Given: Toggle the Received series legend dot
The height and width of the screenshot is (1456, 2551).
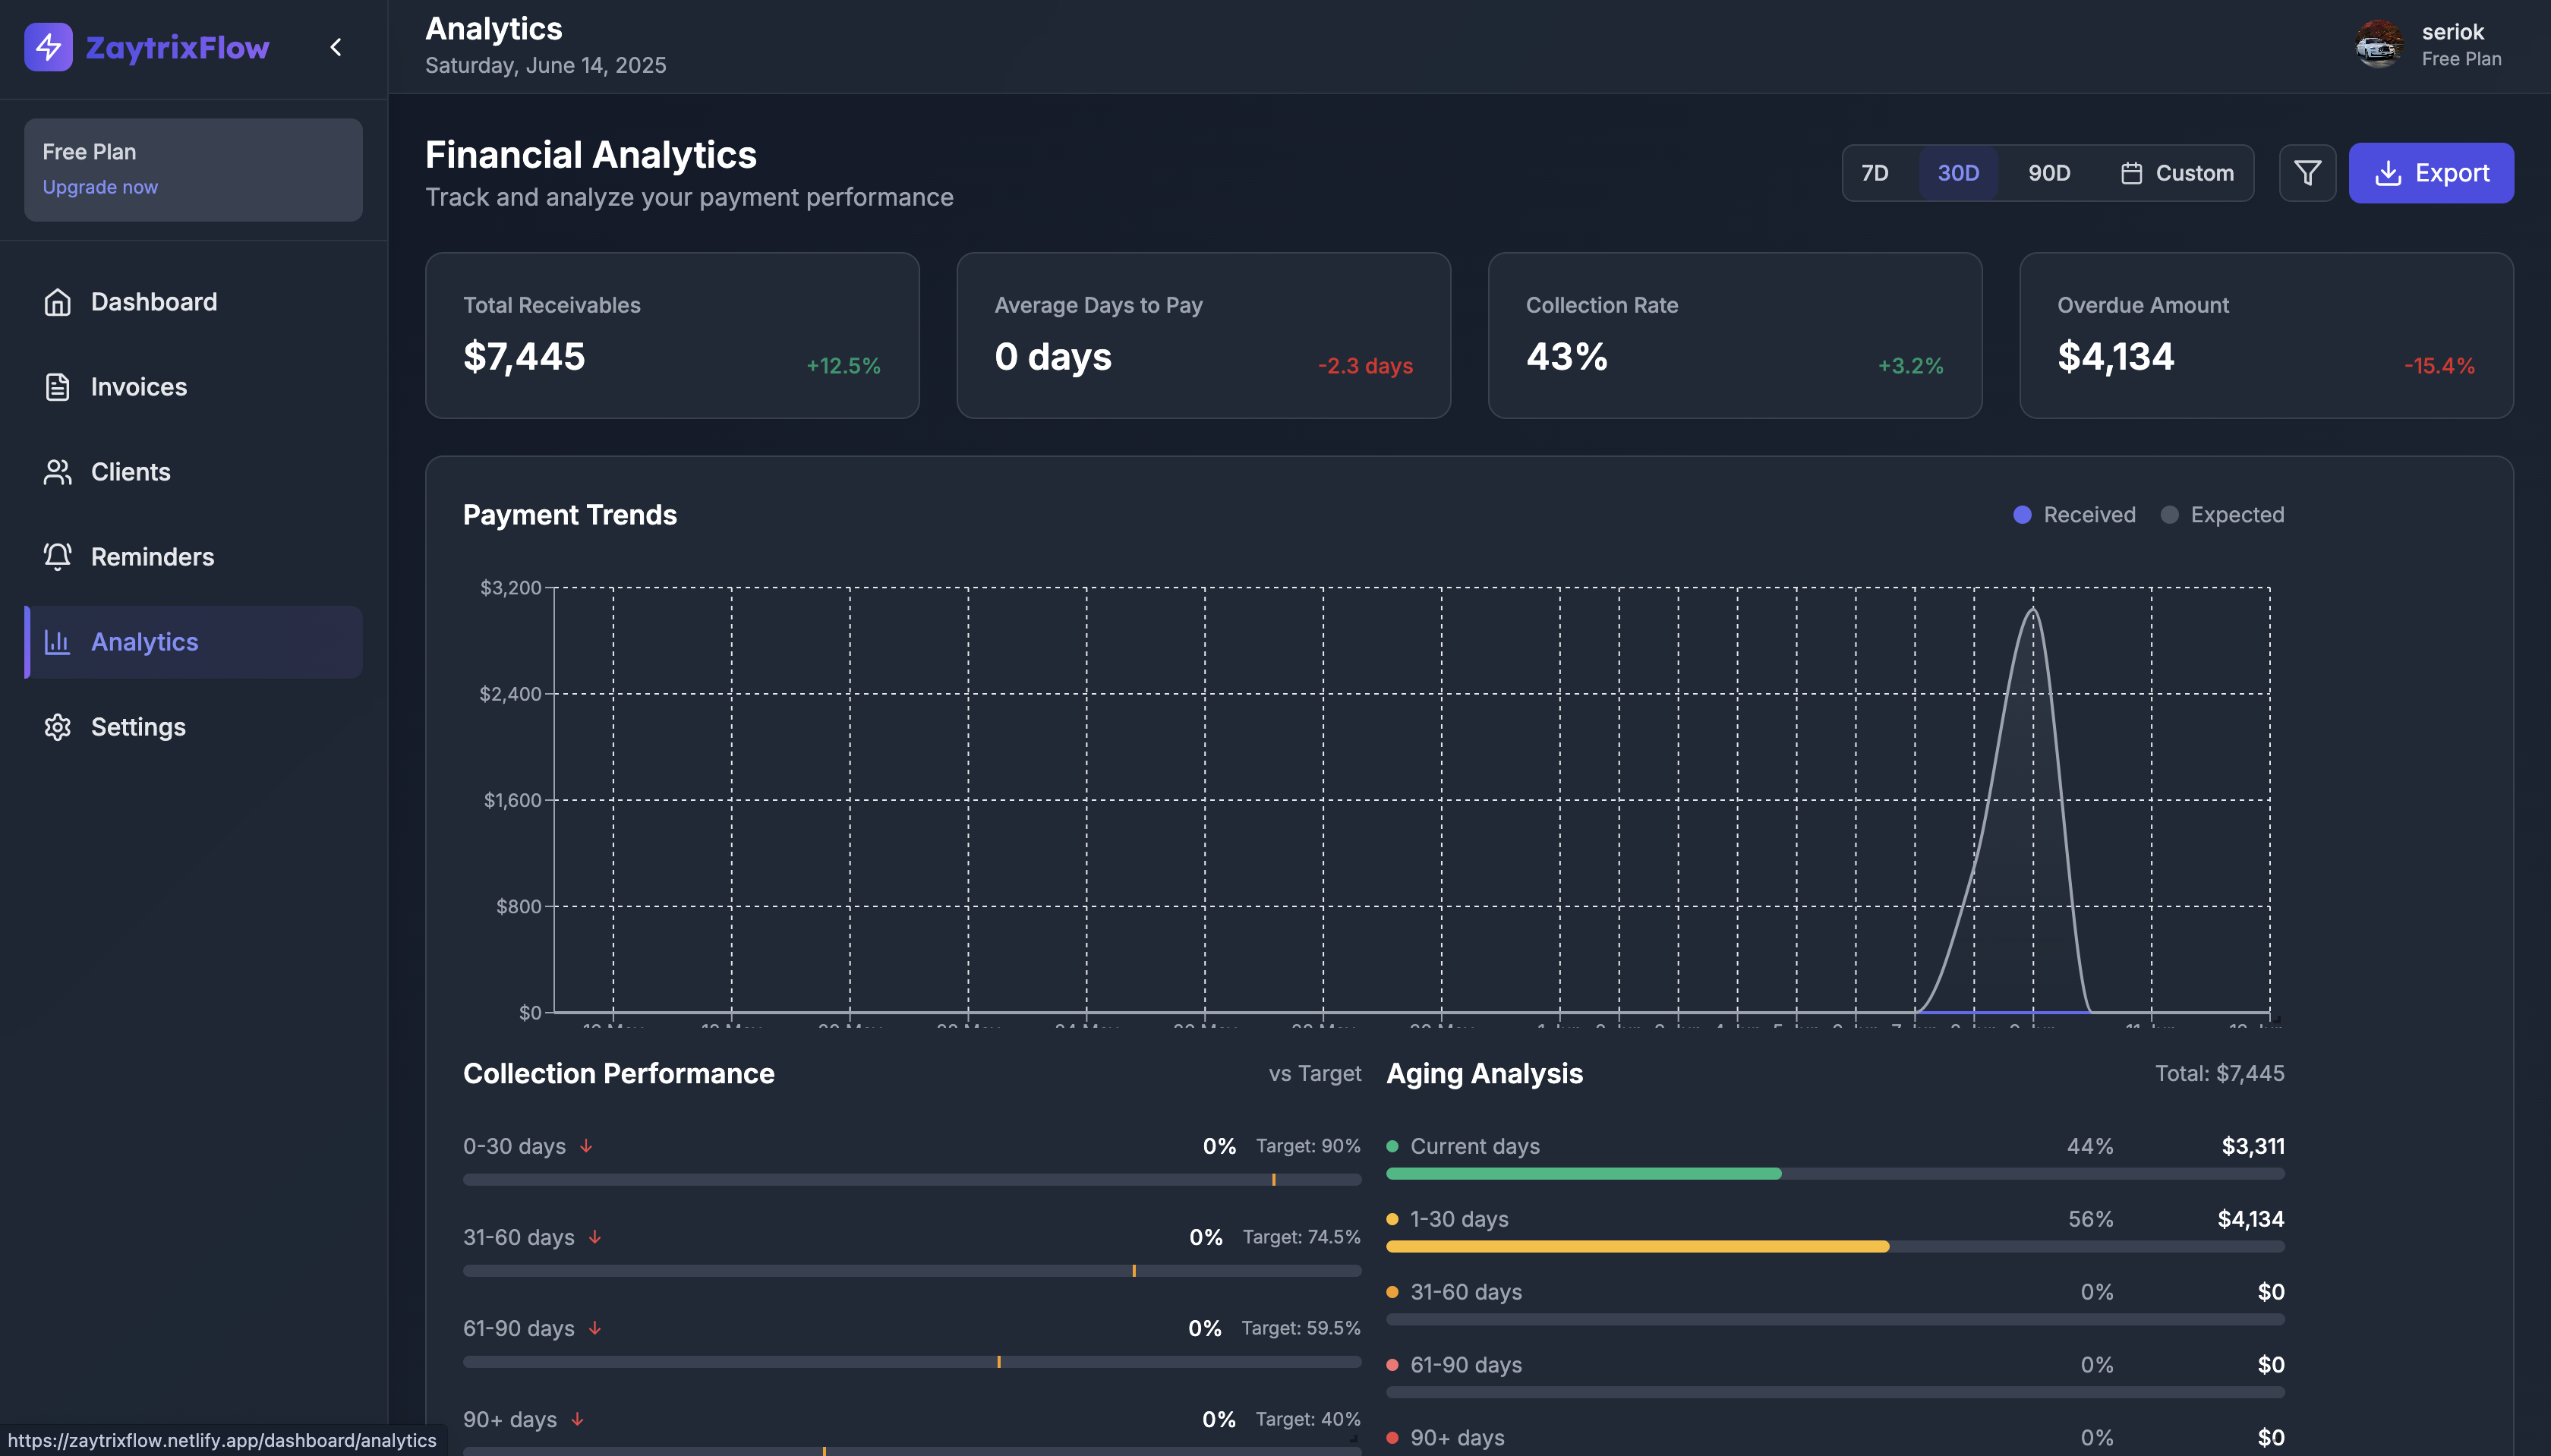Looking at the screenshot, I should coord(2022,515).
